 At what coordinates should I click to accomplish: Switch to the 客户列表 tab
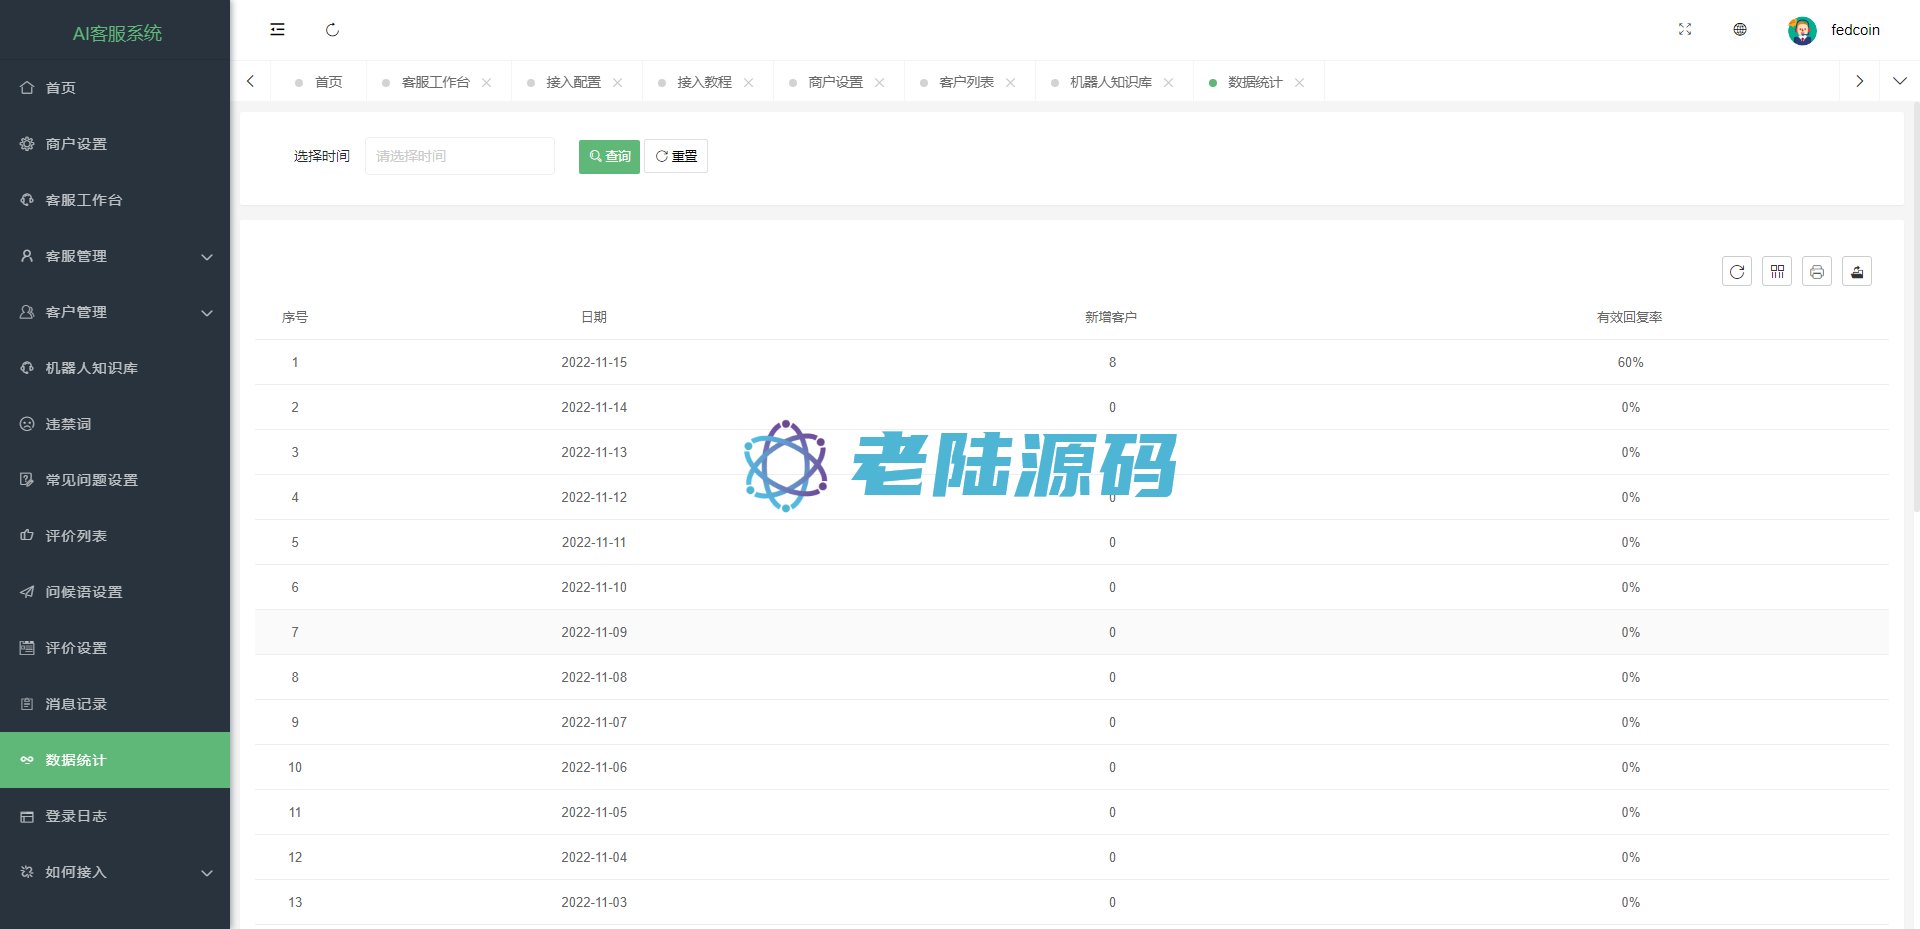966,82
